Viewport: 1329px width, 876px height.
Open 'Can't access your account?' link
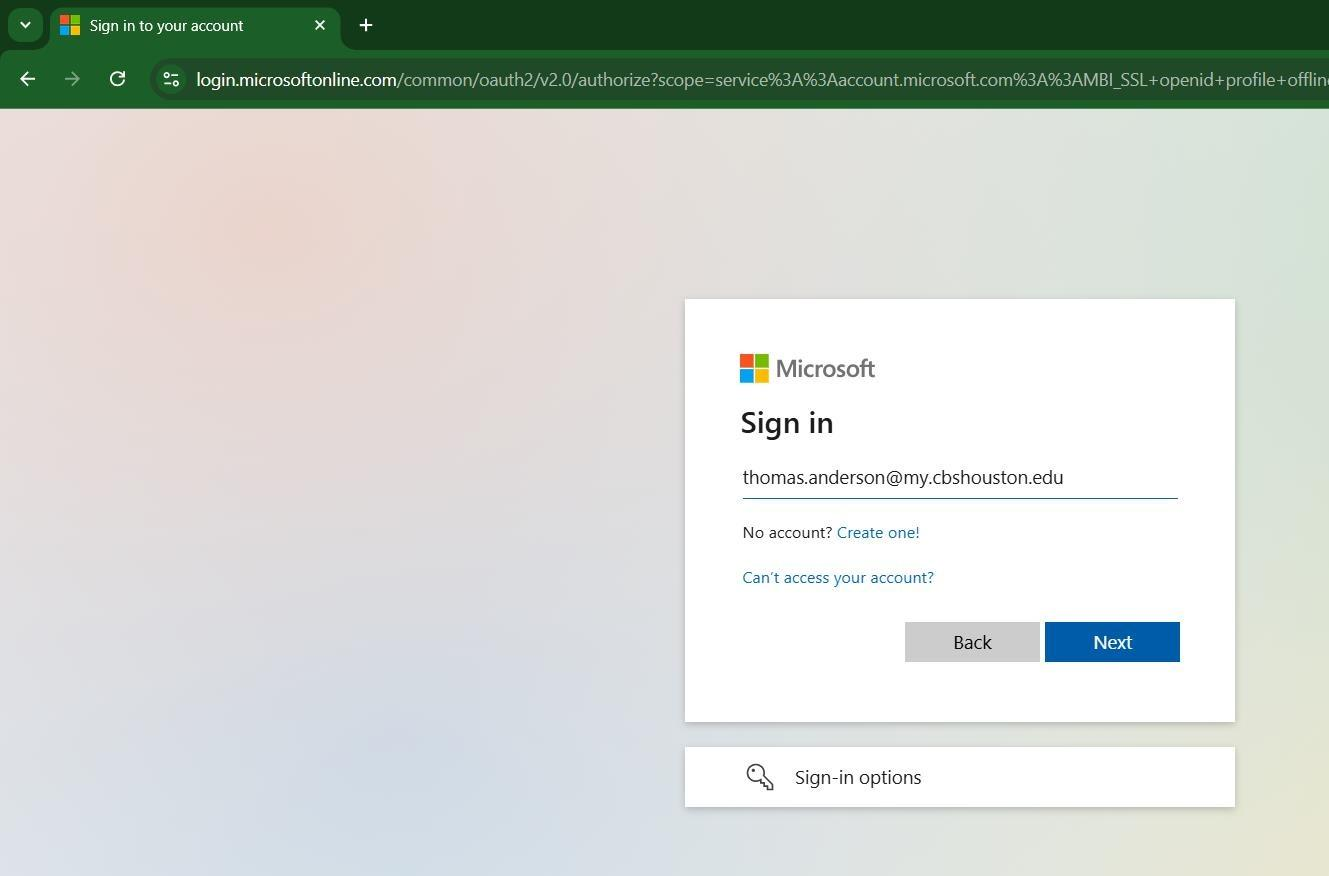838,577
